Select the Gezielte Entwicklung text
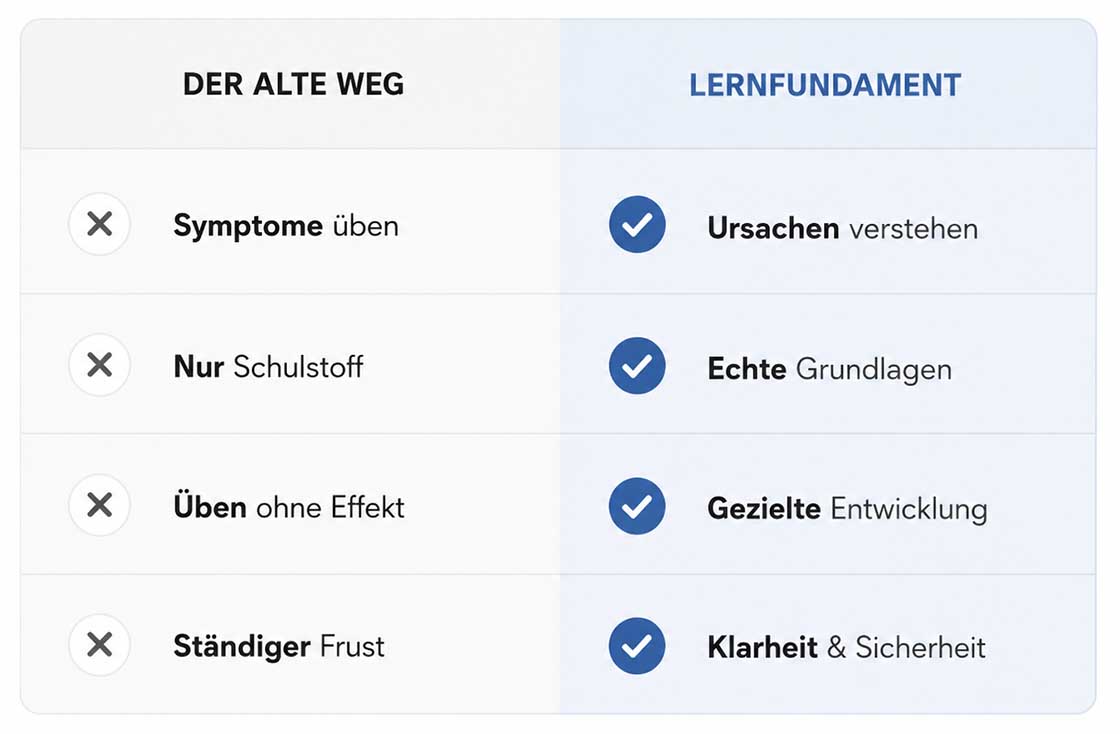 (847, 509)
